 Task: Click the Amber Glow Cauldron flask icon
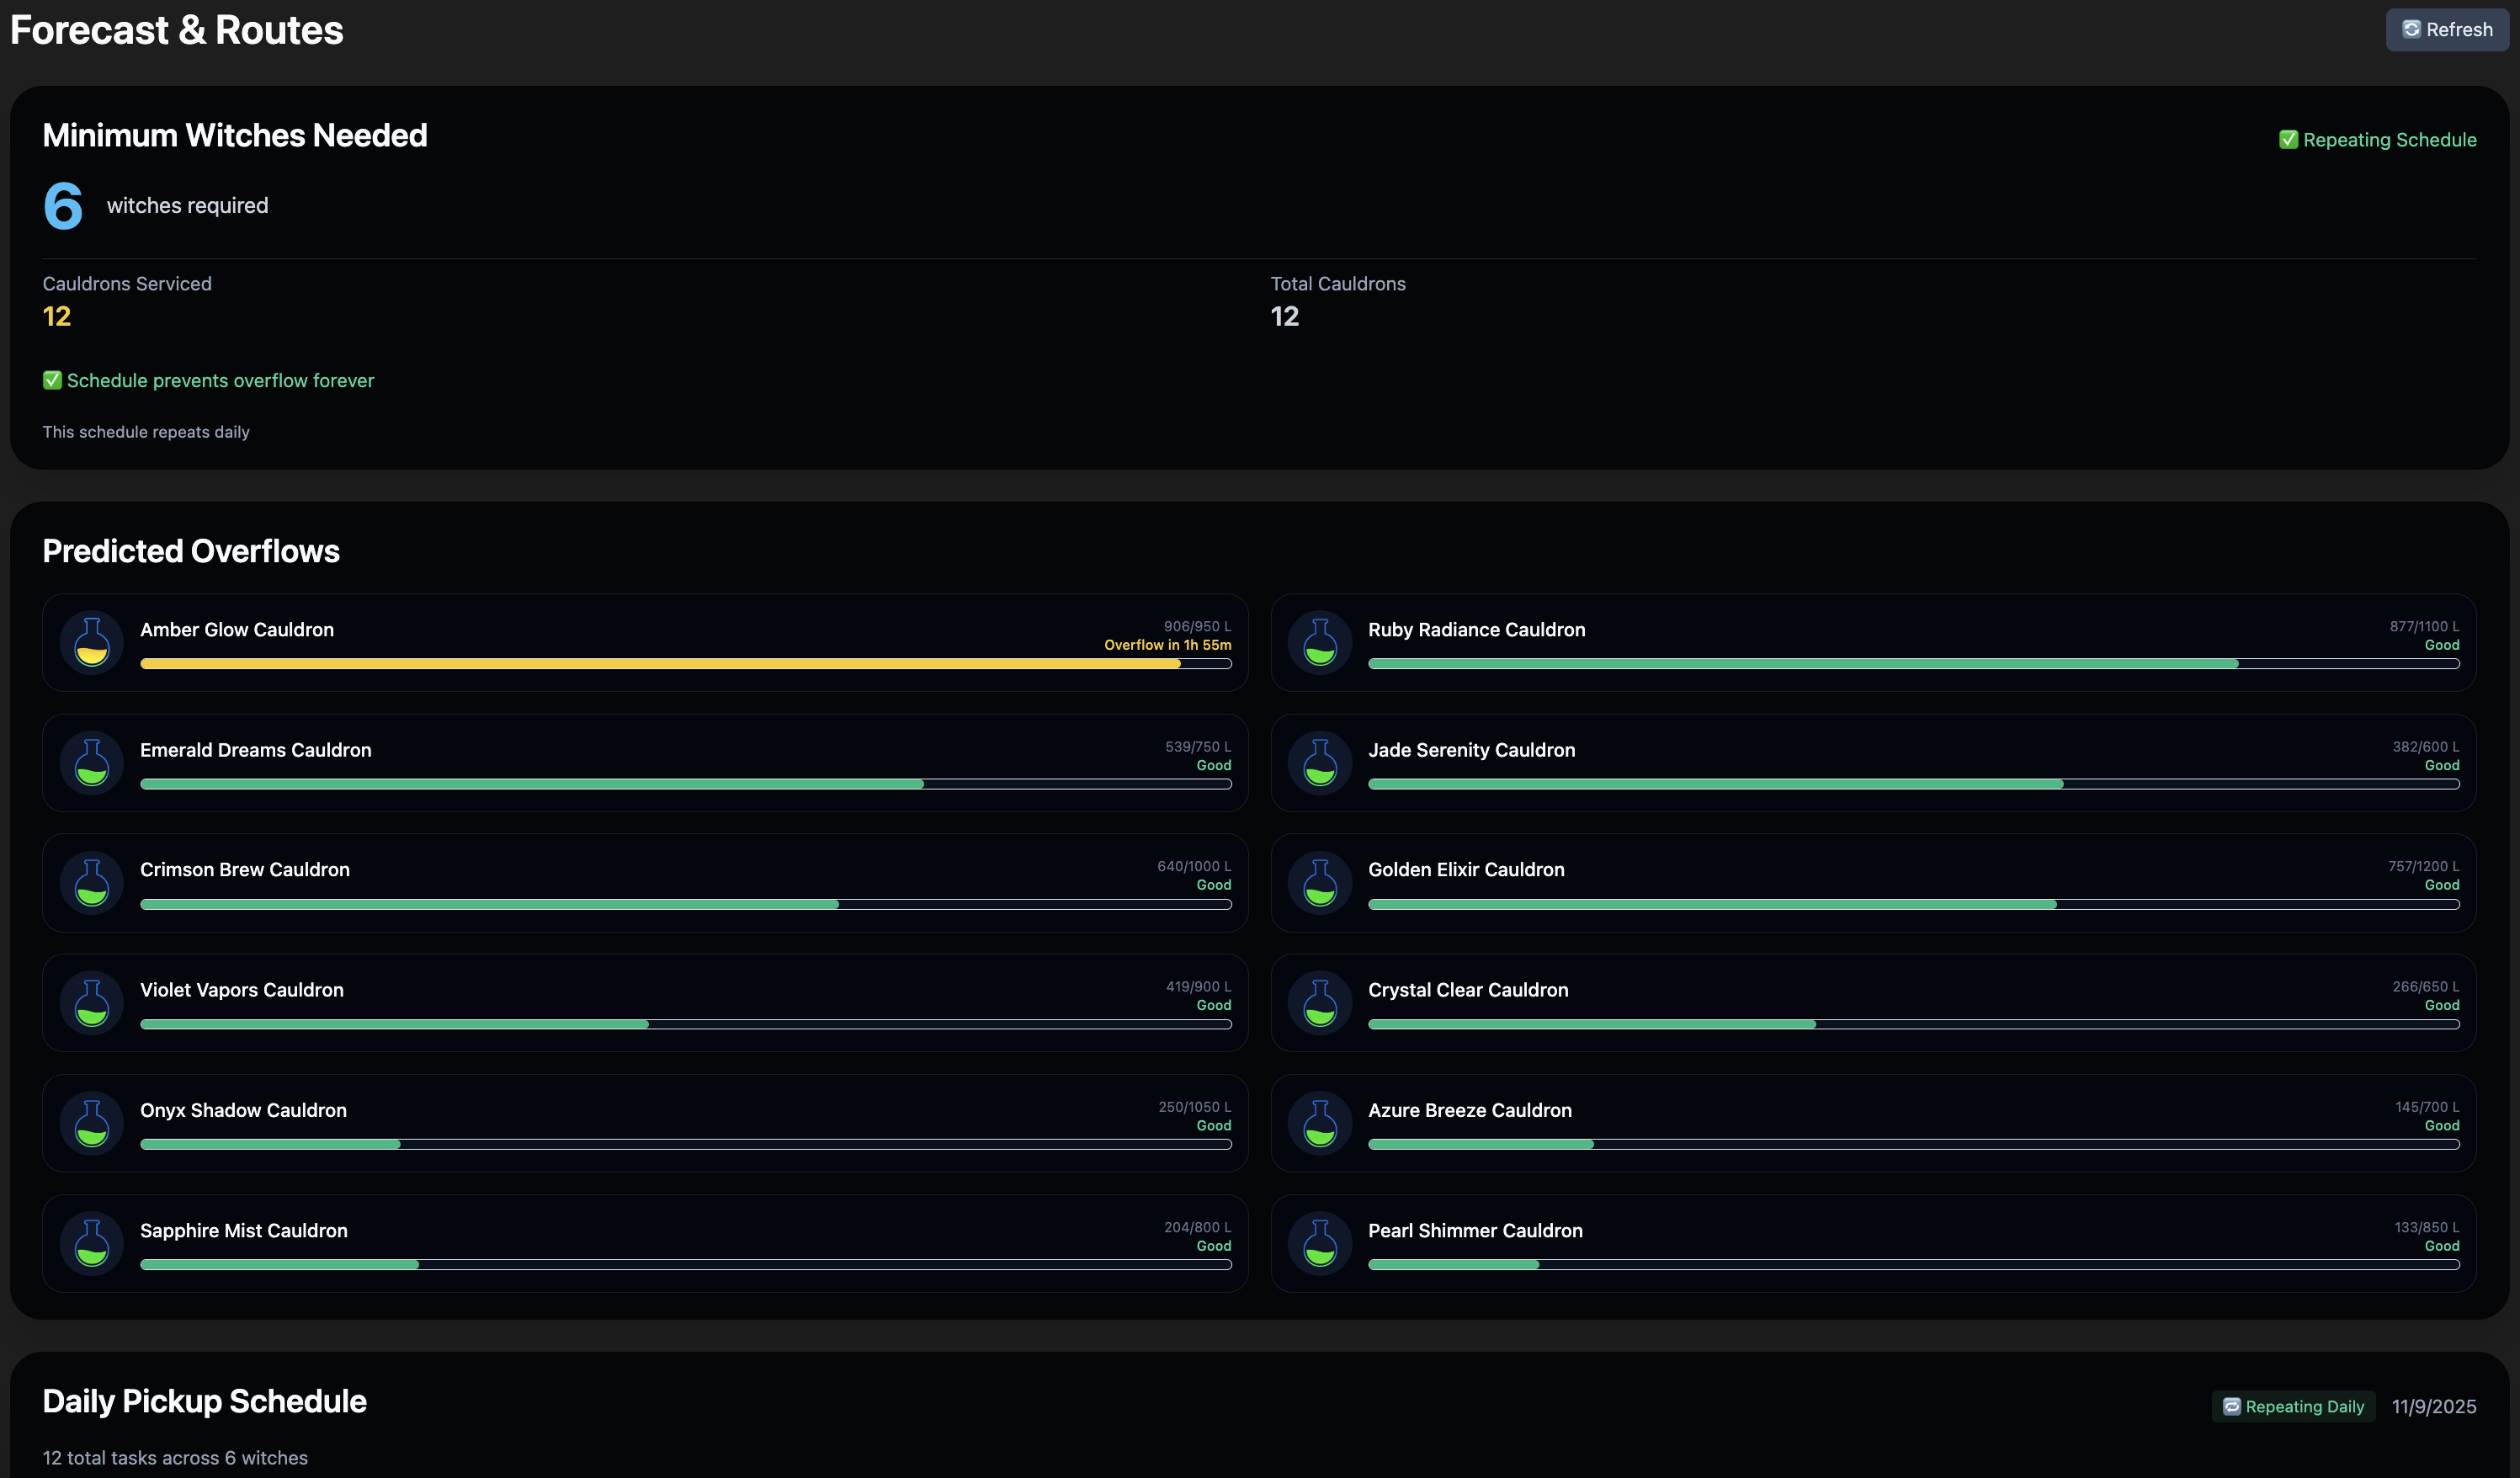[x=92, y=642]
